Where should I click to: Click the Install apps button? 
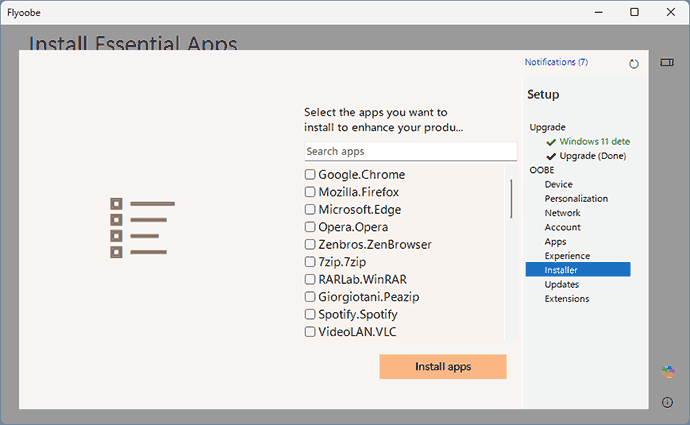click(443, 366)
